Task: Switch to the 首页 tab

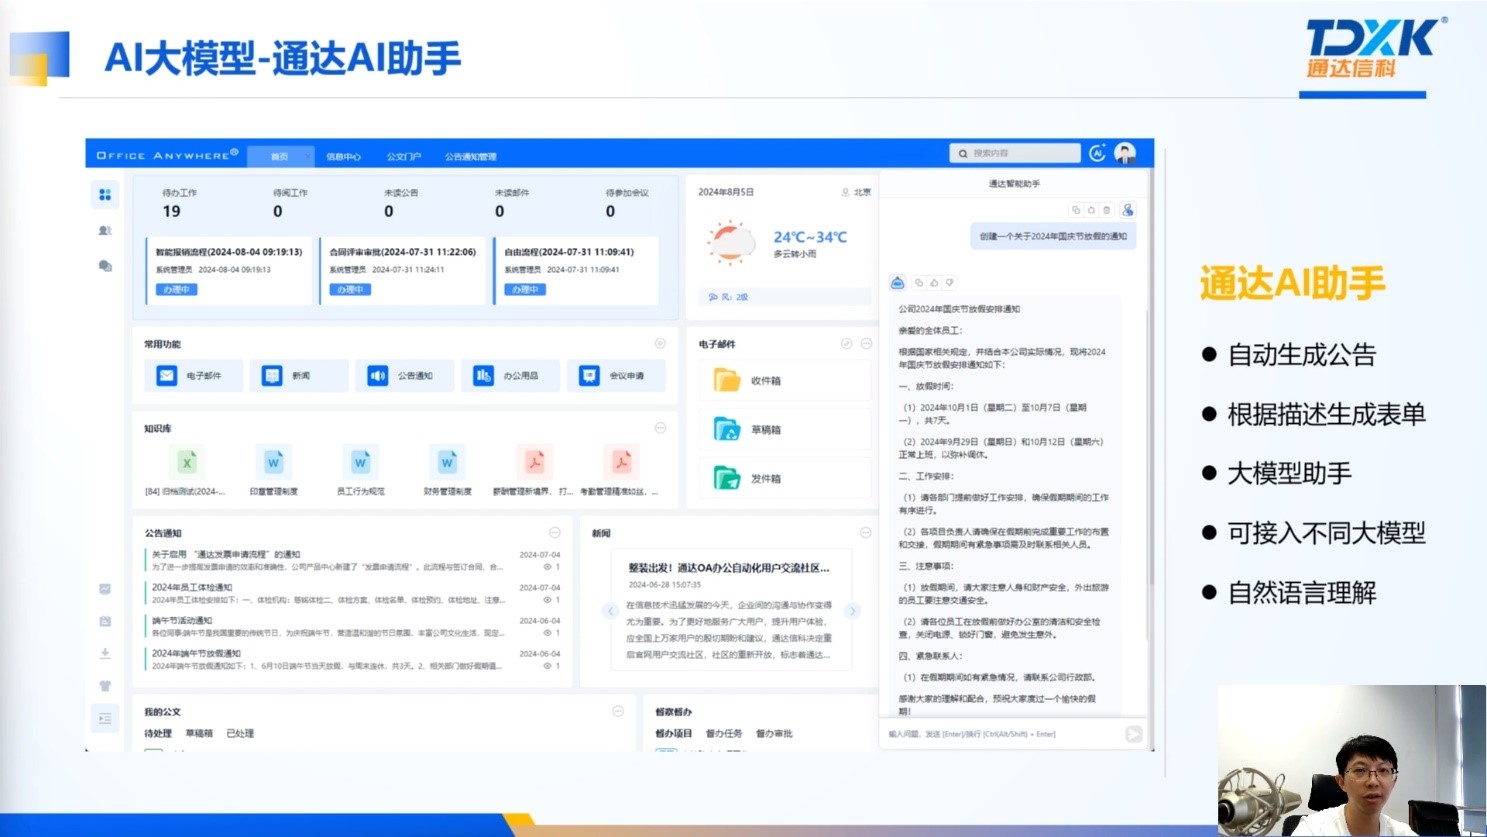Action: pyautogui.click(x=280, y=156)
